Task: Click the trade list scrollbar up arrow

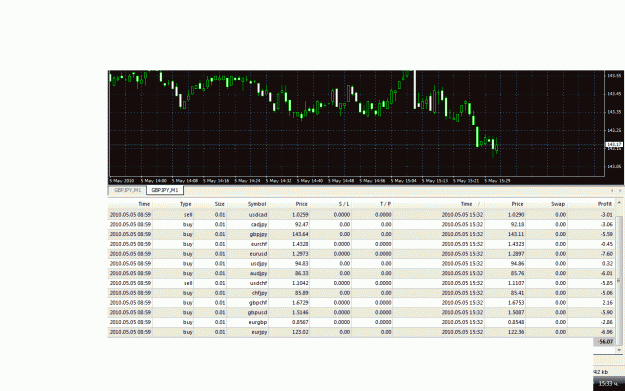Action: pos(619,203)
